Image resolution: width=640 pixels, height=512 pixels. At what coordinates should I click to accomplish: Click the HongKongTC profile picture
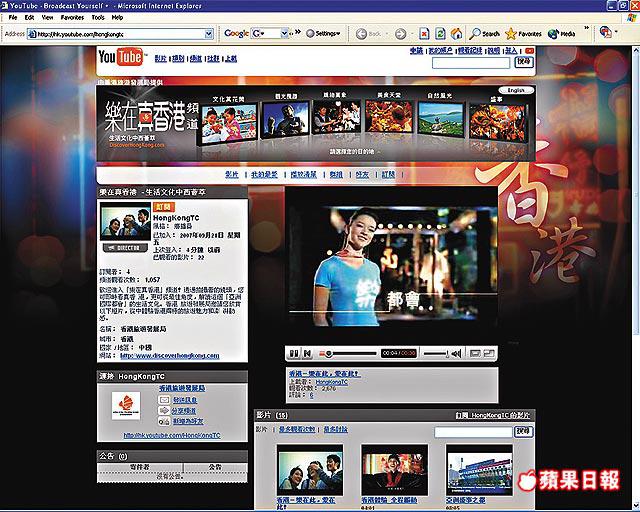tap(126, 222)
